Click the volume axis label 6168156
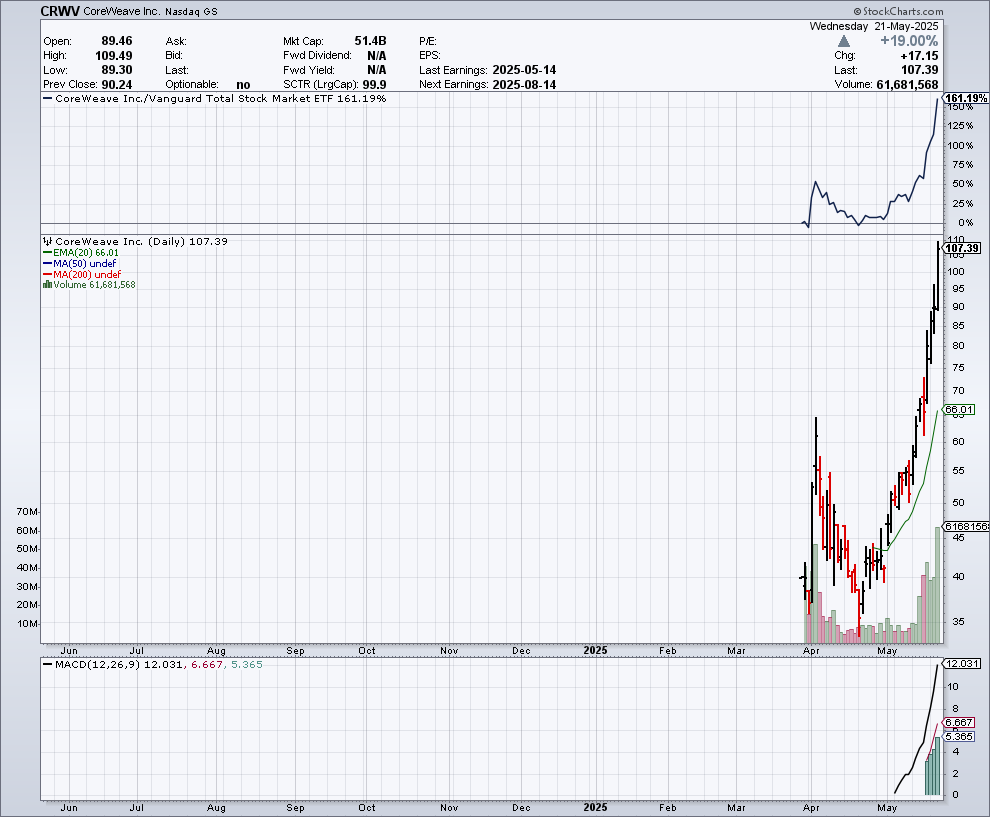This screenshot has height=817, width=990. pyautogui.click(x=966, y=527)
